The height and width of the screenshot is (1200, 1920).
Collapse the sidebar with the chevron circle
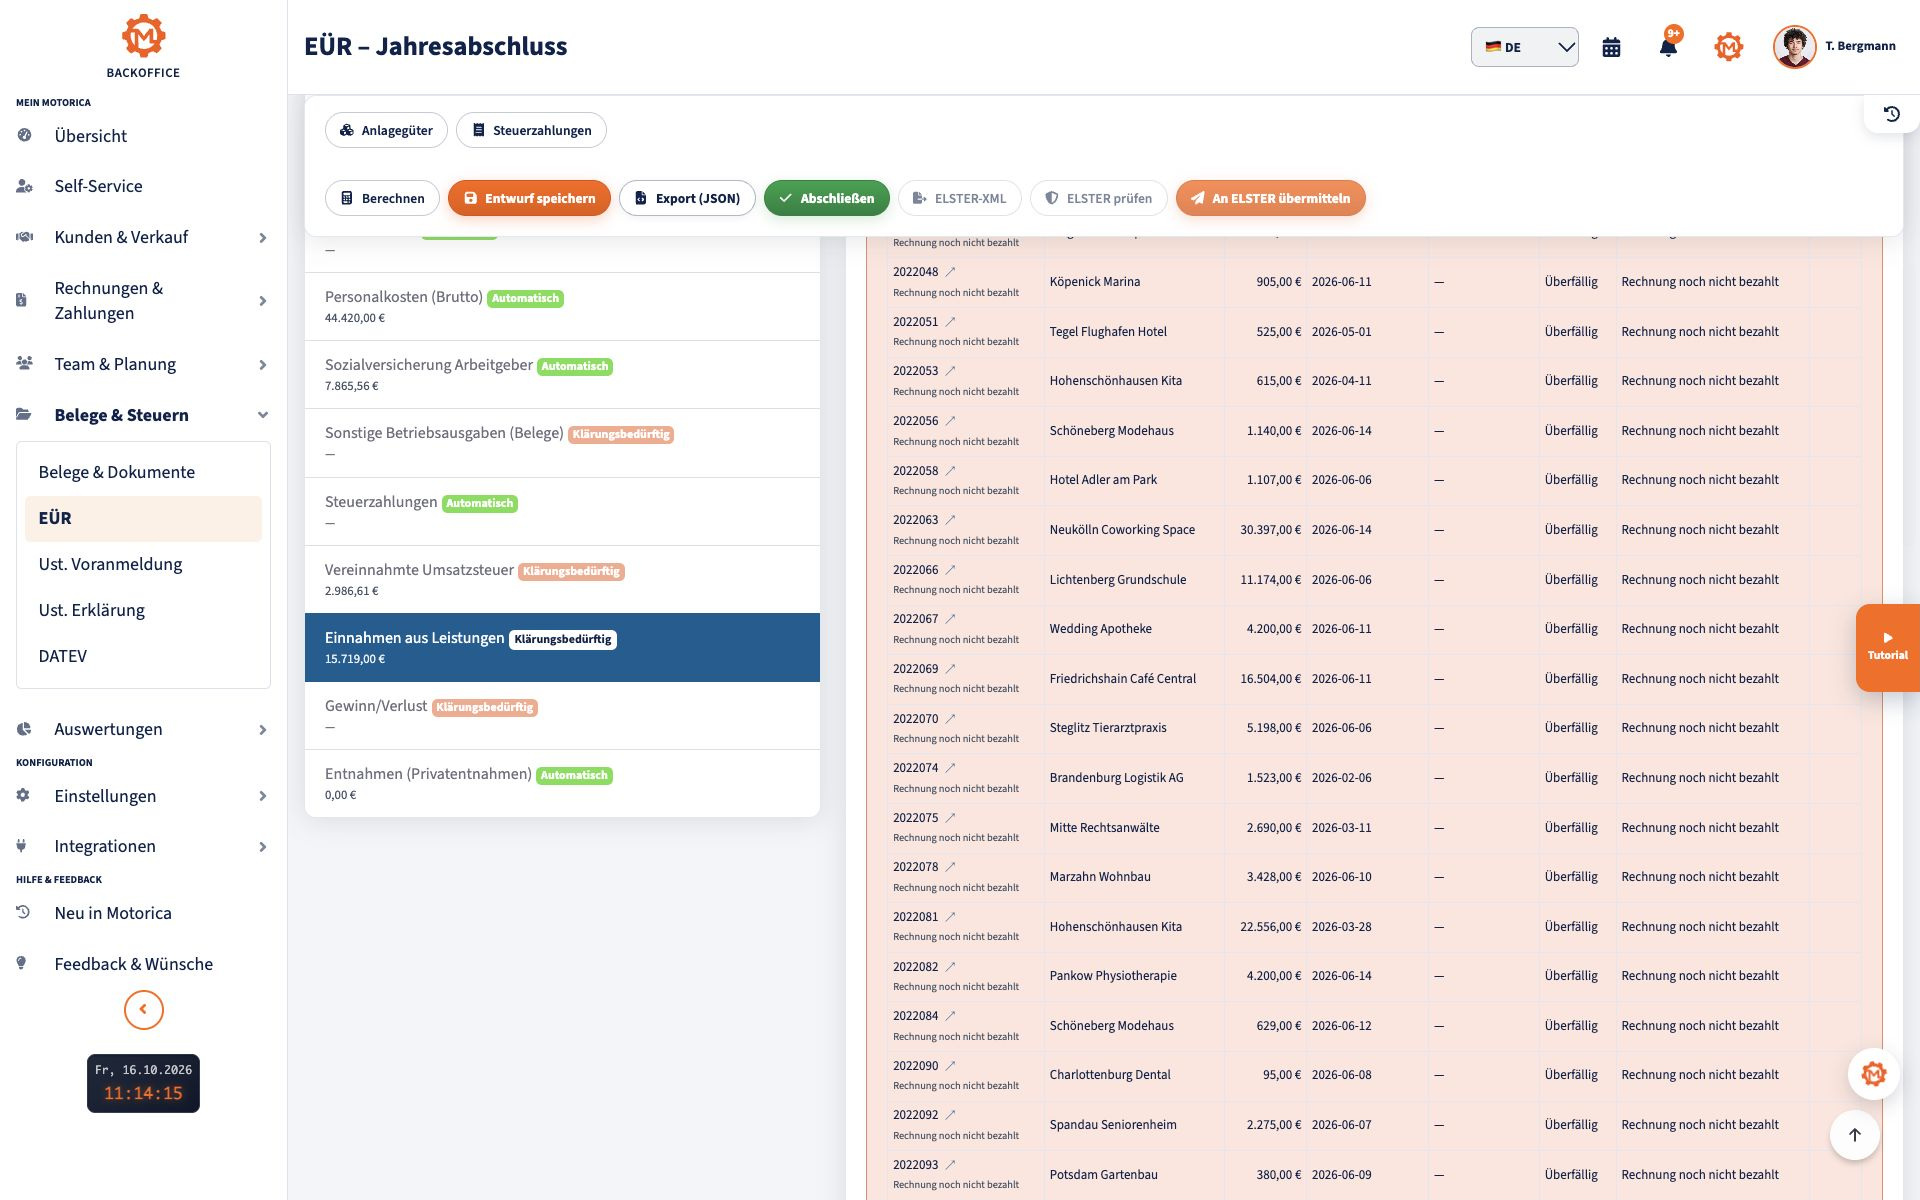click(143, 1009)
